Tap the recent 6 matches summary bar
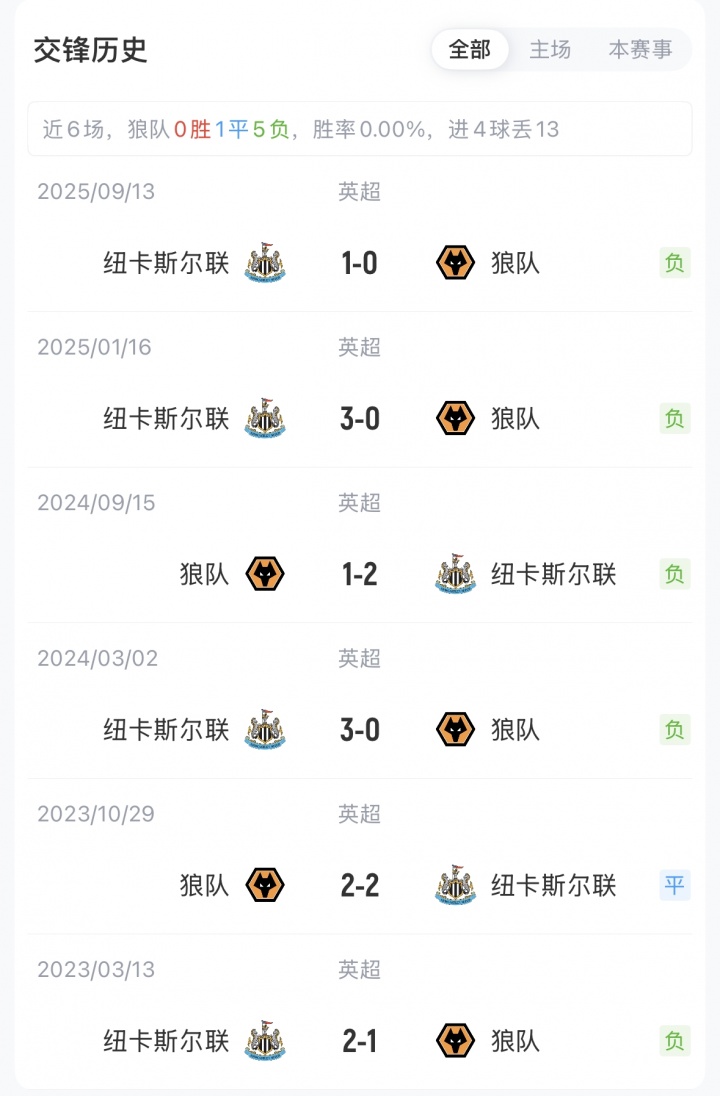The height and width of the screenshot is (1096, 720). (x=360, y=129)
